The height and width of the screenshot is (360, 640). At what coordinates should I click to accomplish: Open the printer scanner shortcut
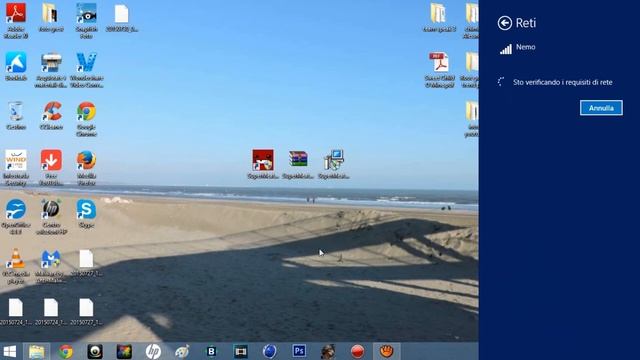tap(51, 70)
